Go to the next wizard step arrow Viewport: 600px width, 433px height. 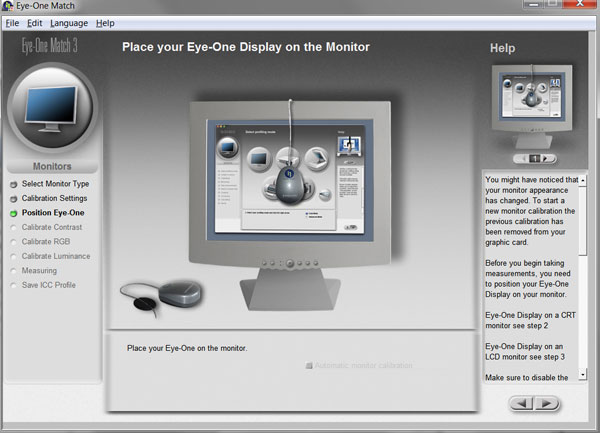[547, 403]
